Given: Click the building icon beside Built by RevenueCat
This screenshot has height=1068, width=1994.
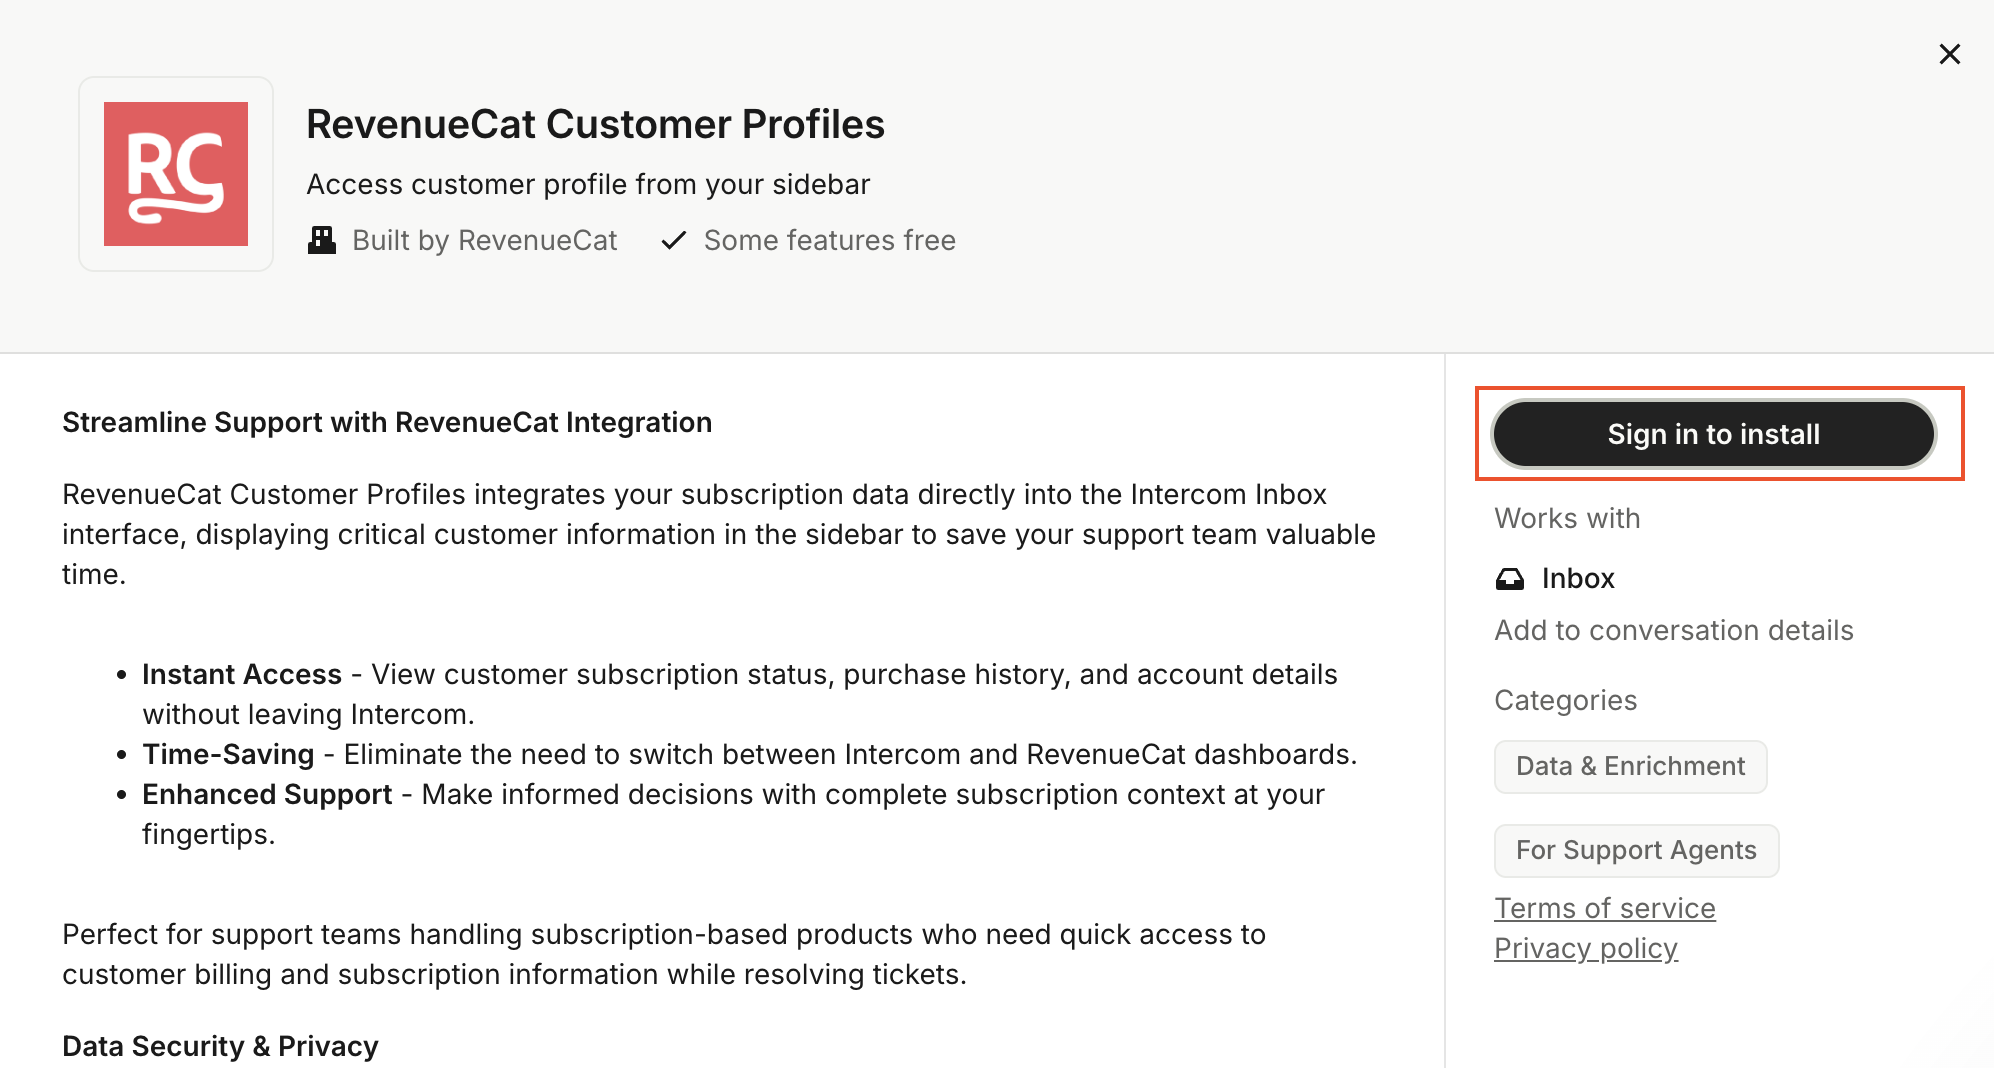Looking at the screenshot, I should click(x=322, y=240).
